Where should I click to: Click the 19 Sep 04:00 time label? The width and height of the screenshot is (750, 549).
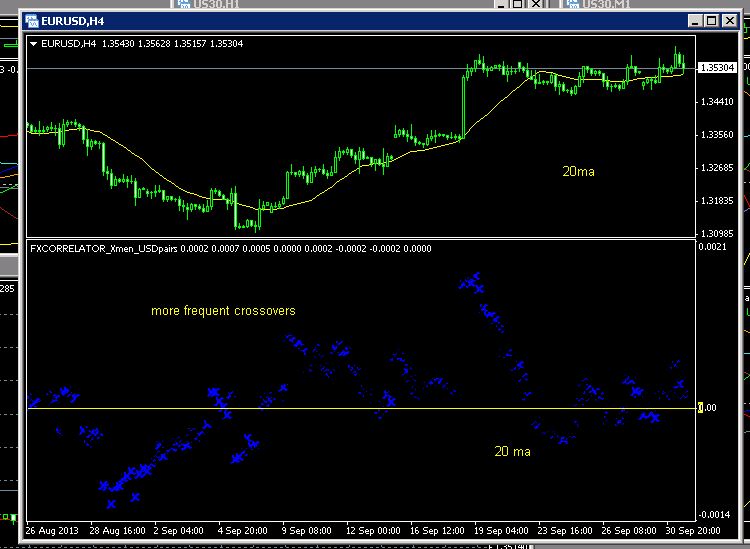pos(501,531)
